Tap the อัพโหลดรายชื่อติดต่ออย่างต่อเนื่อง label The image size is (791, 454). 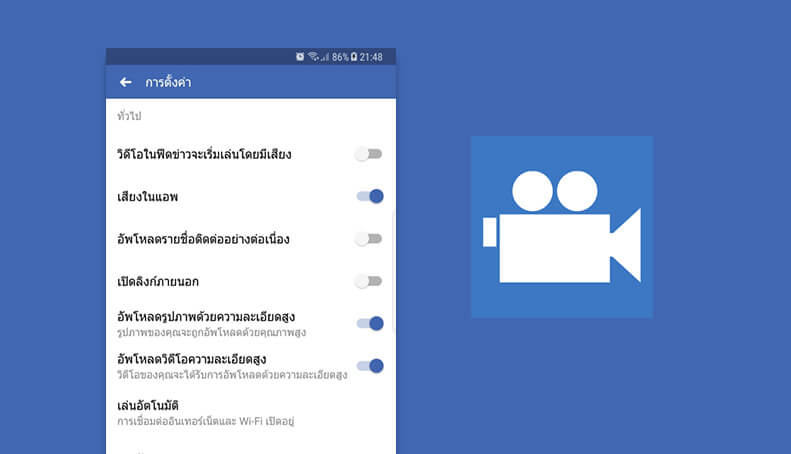click(x=203, y=239)
